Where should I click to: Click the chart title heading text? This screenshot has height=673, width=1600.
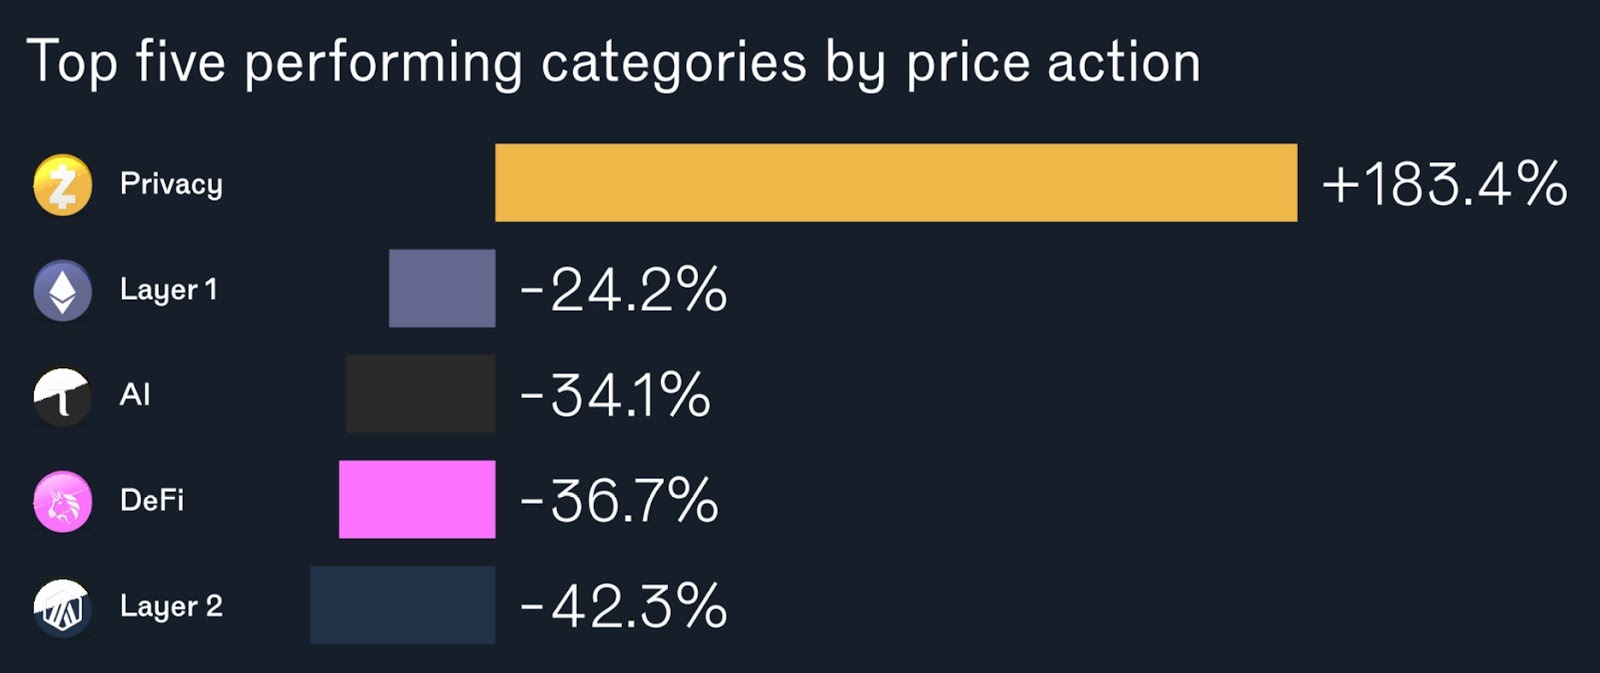pyautogui.click(x=613, y=62)
